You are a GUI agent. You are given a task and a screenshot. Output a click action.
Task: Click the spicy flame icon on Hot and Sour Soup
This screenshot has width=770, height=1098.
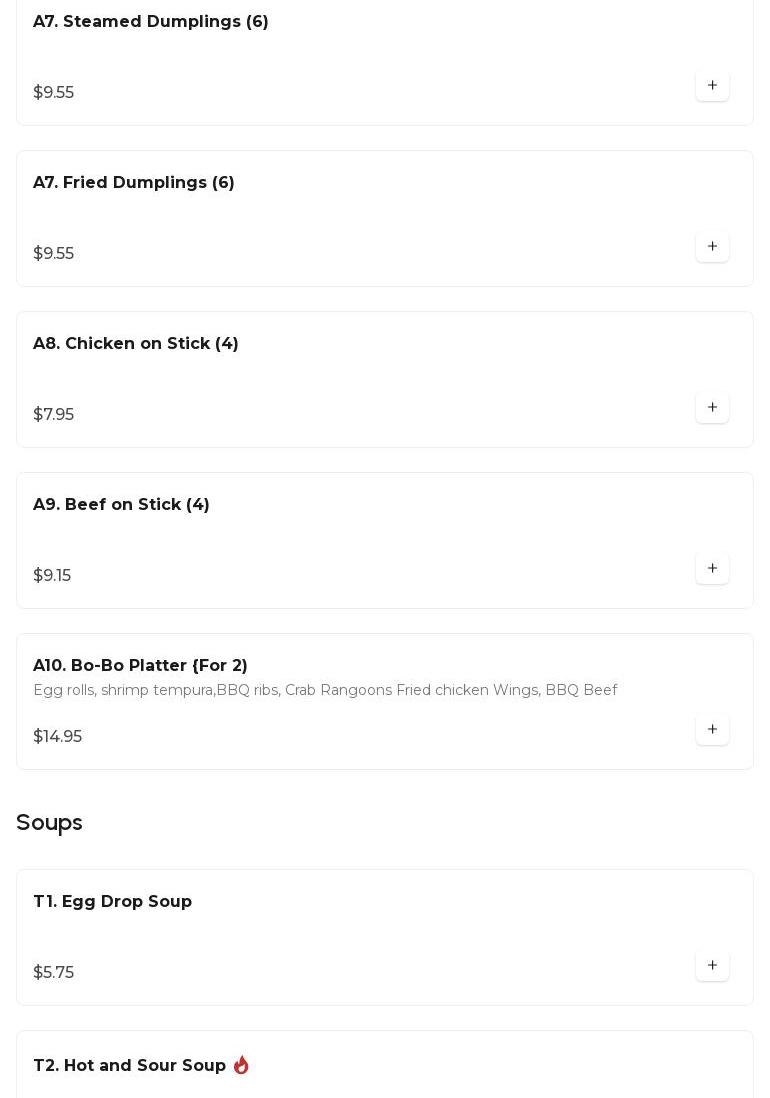[x=241, y=1065]
